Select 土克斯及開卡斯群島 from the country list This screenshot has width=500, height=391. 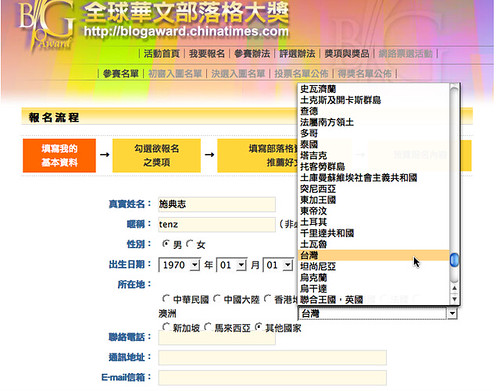373,100
